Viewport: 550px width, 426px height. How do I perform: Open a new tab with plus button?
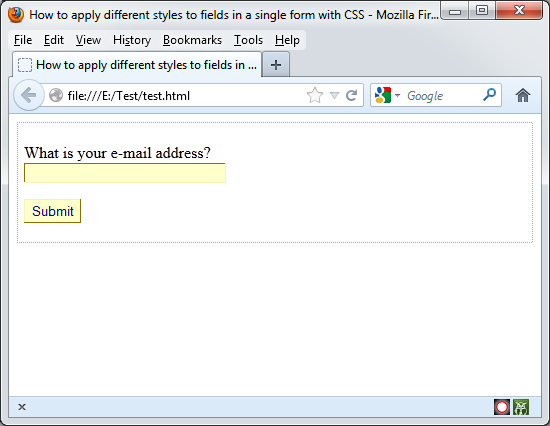point(276,65)
